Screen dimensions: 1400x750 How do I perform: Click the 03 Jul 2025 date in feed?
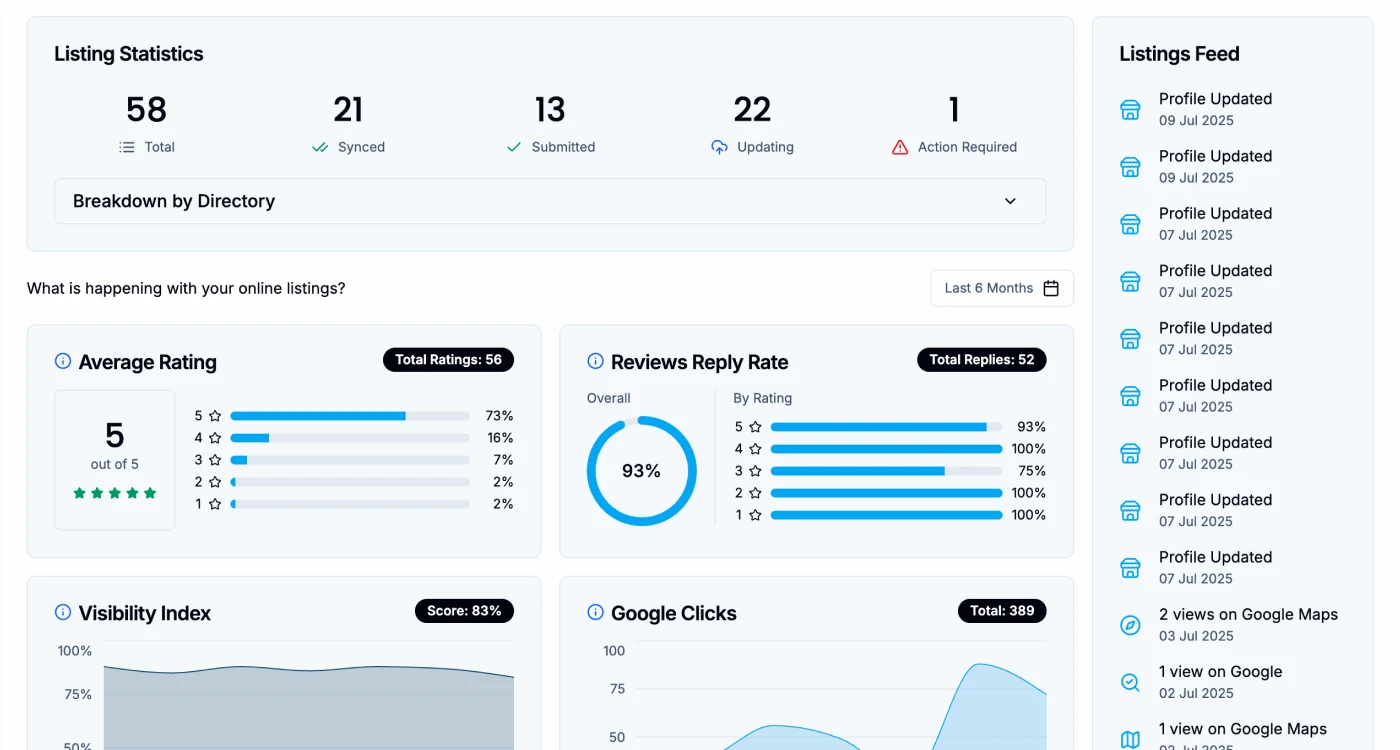click(1196, 636)
